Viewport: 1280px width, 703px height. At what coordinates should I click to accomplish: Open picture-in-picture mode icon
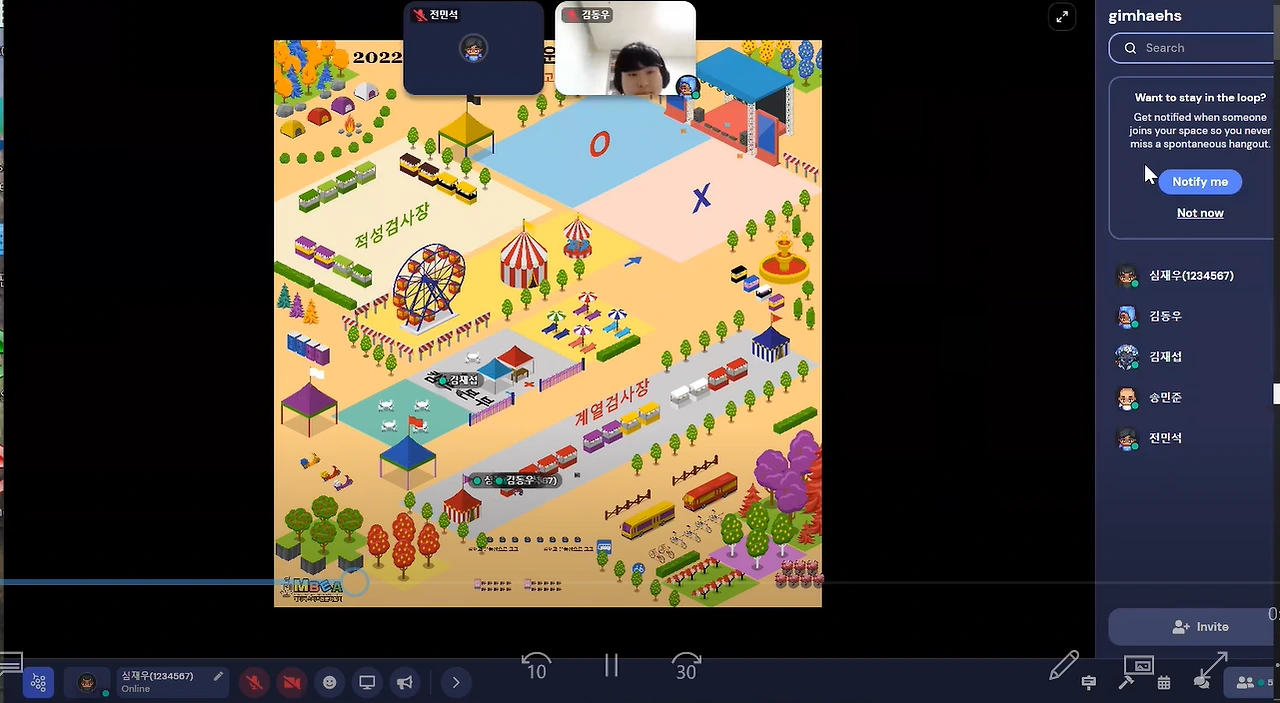(1139, 665)
